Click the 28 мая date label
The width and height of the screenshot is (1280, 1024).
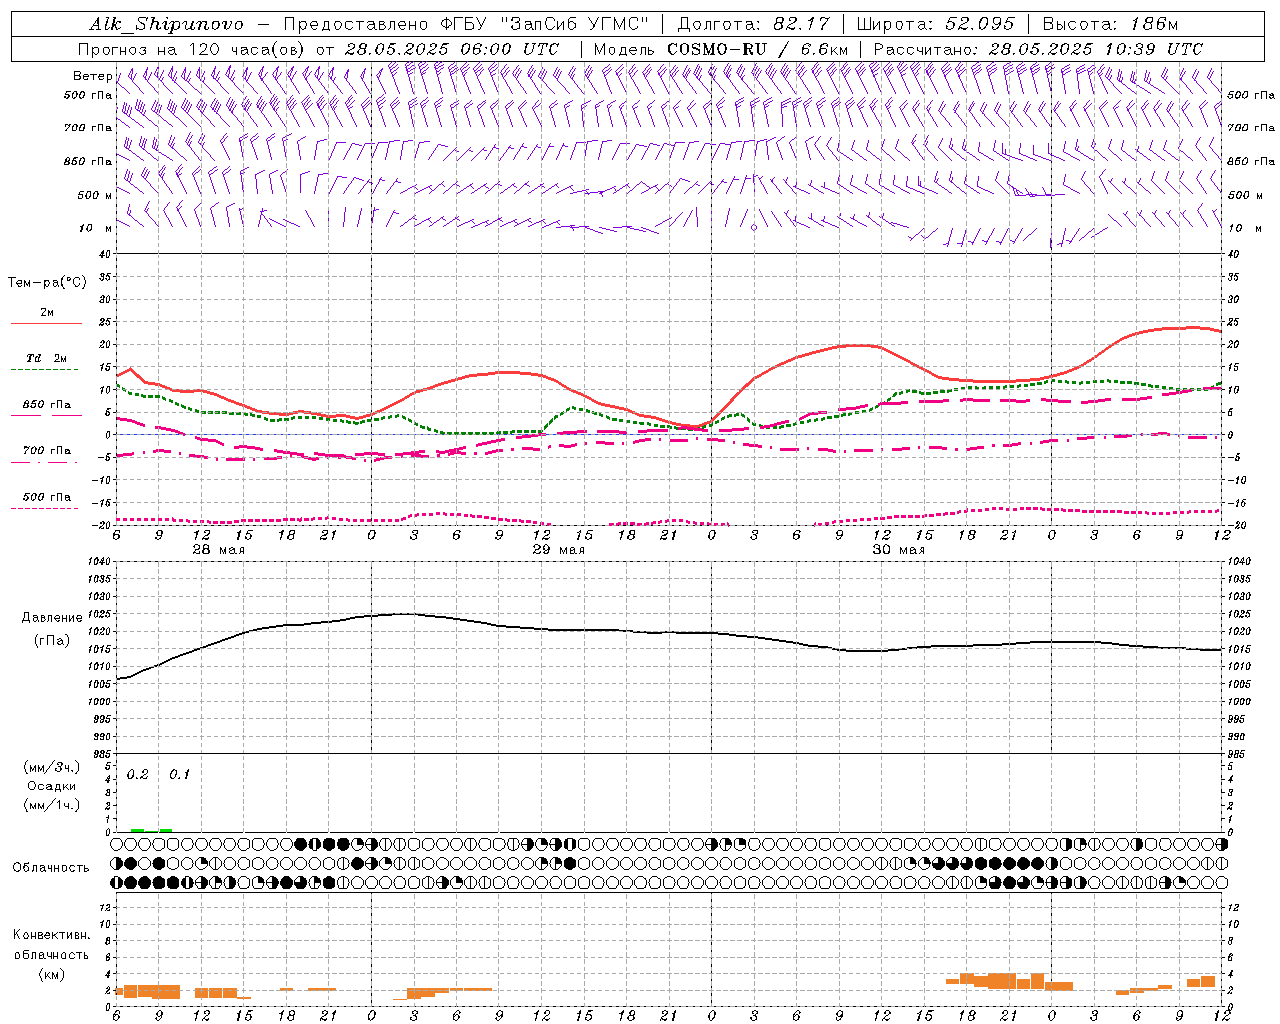coord(218,550)
